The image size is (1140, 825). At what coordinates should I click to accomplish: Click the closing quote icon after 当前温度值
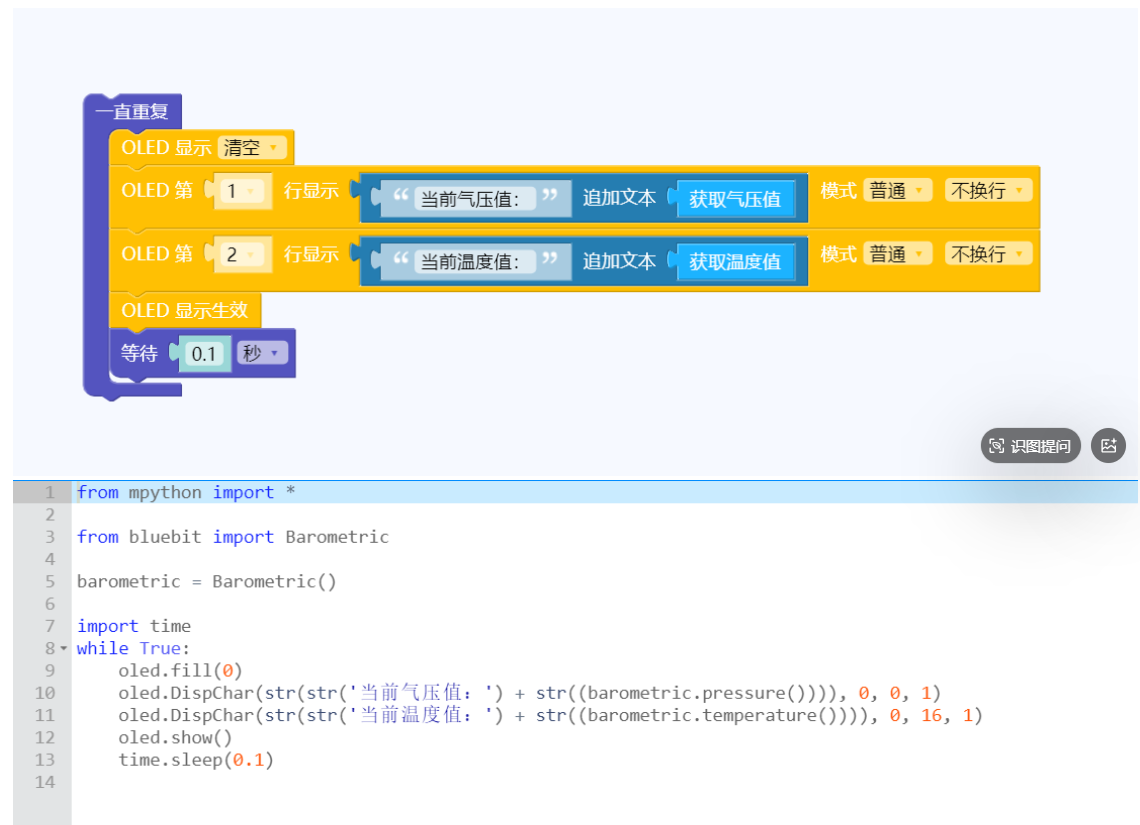[x=550, y=259]
